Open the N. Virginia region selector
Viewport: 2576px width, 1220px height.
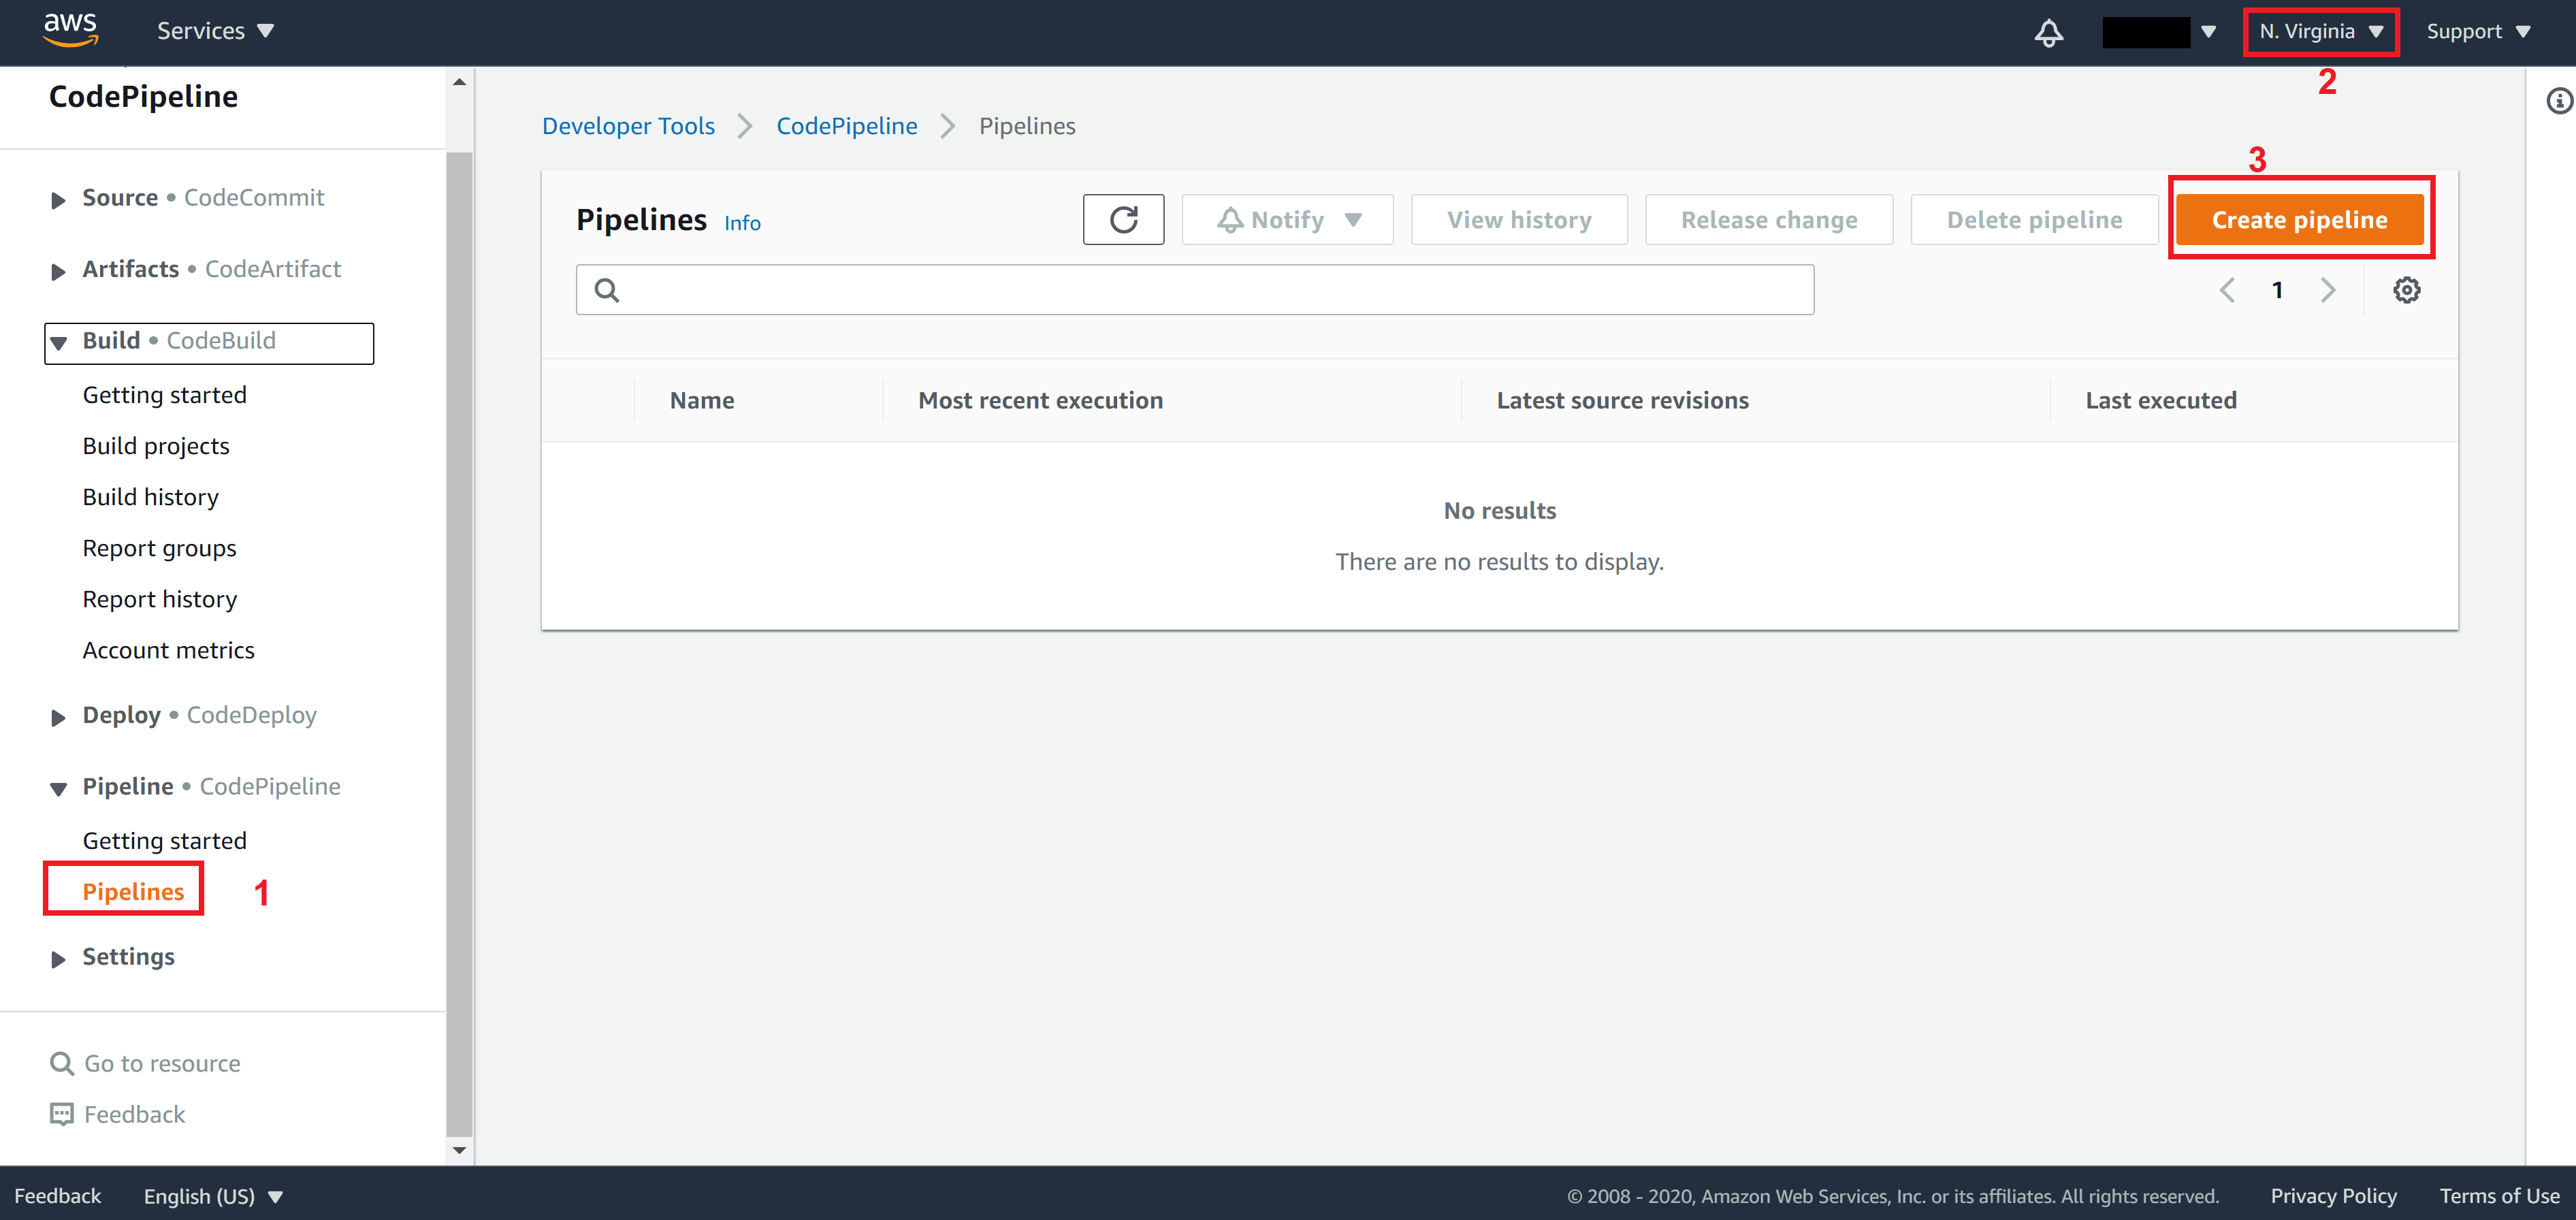point(2321,31)
